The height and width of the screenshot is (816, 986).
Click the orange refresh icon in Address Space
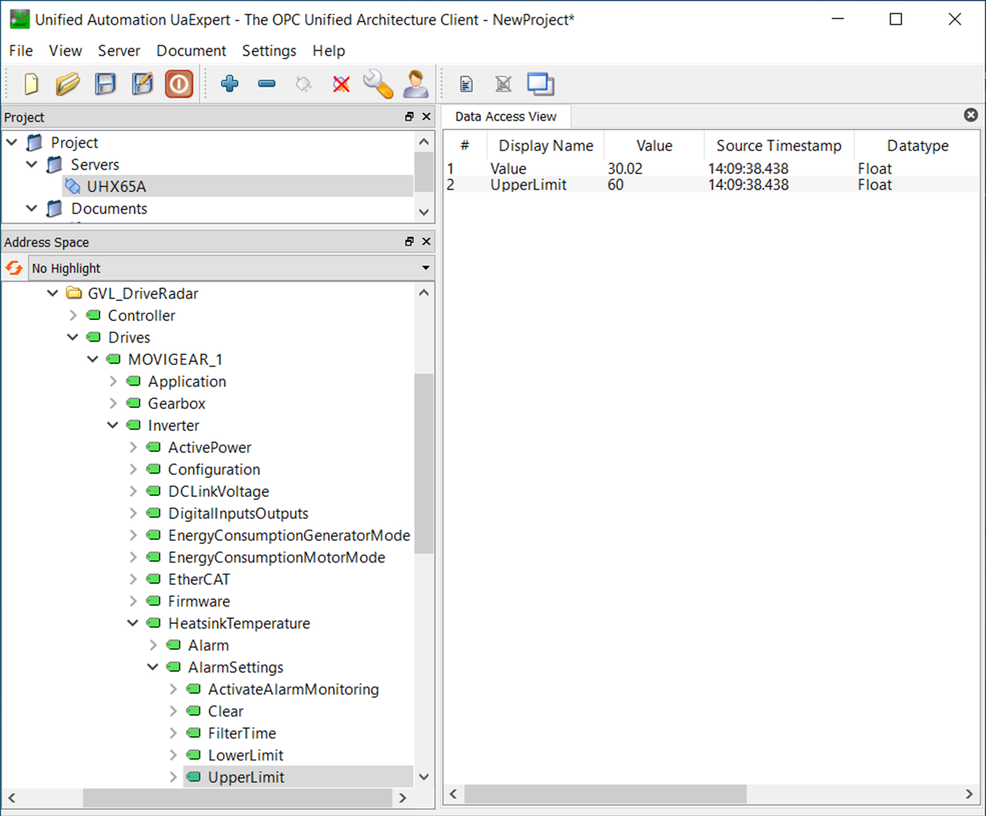click(x=14, y=268)
